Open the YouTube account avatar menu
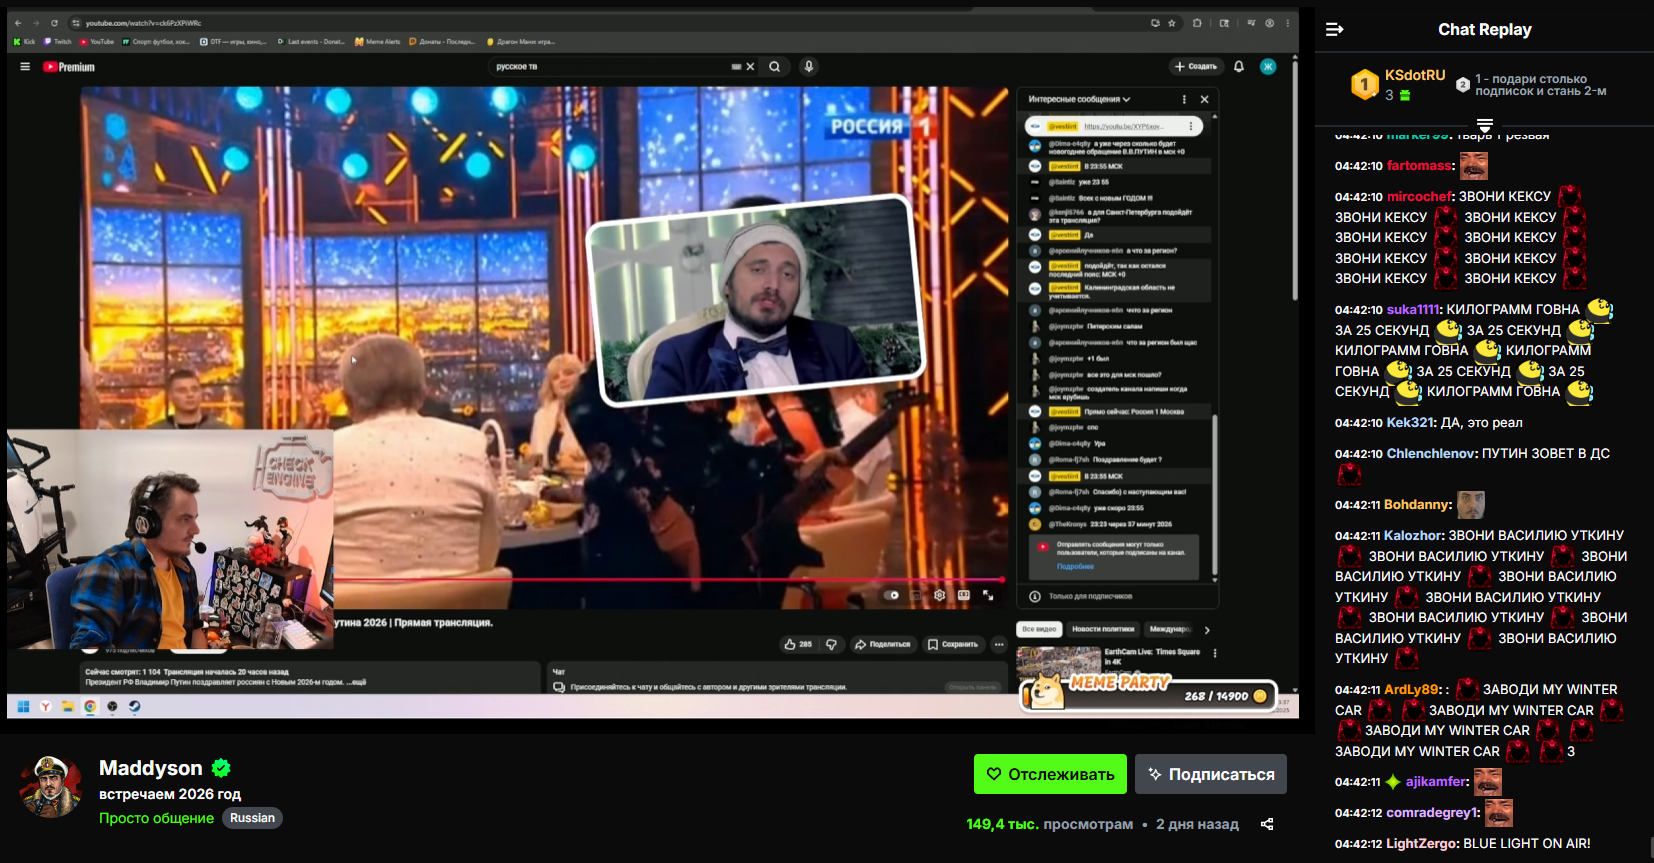This screenshot has height=863, width=1654. coord(1268,67)
